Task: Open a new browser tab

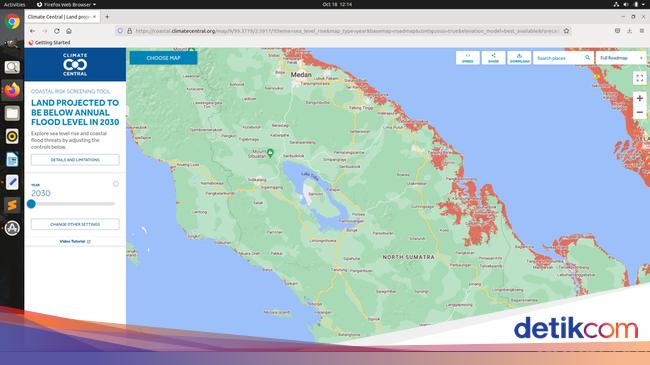Action: (x=107, y=17)
